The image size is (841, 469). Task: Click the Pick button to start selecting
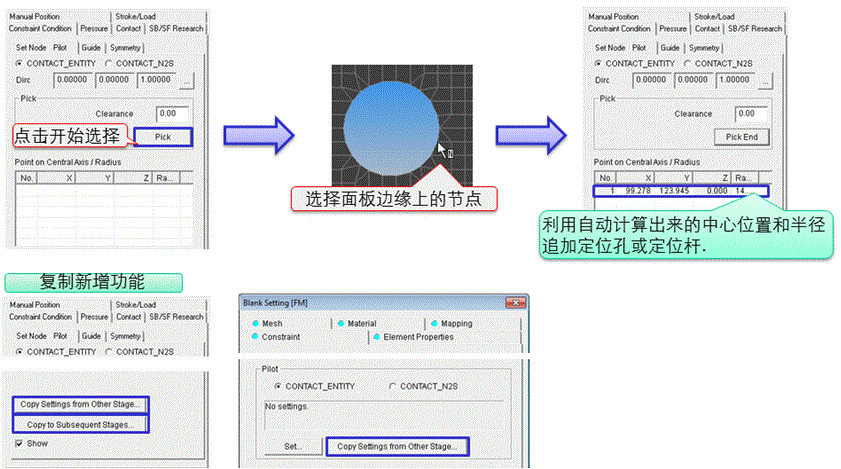point(165,136)
